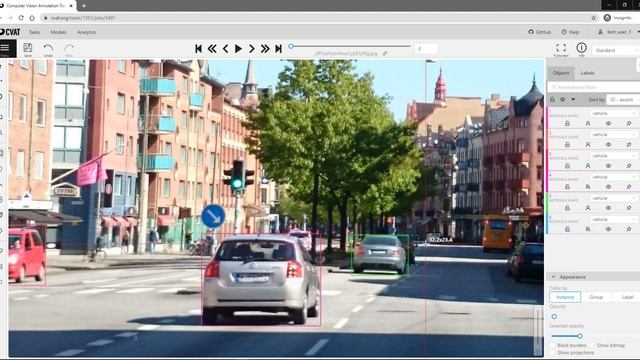Toggle lock for object 1
Image resolution: width=640 pixels, height=360 pixels.
click(567, 123)
